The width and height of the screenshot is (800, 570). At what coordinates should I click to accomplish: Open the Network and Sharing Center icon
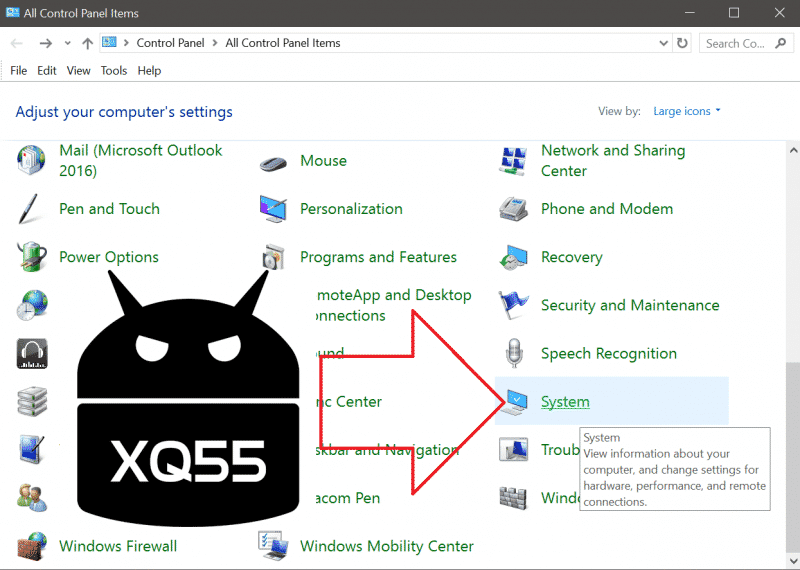tap(513, 161)
